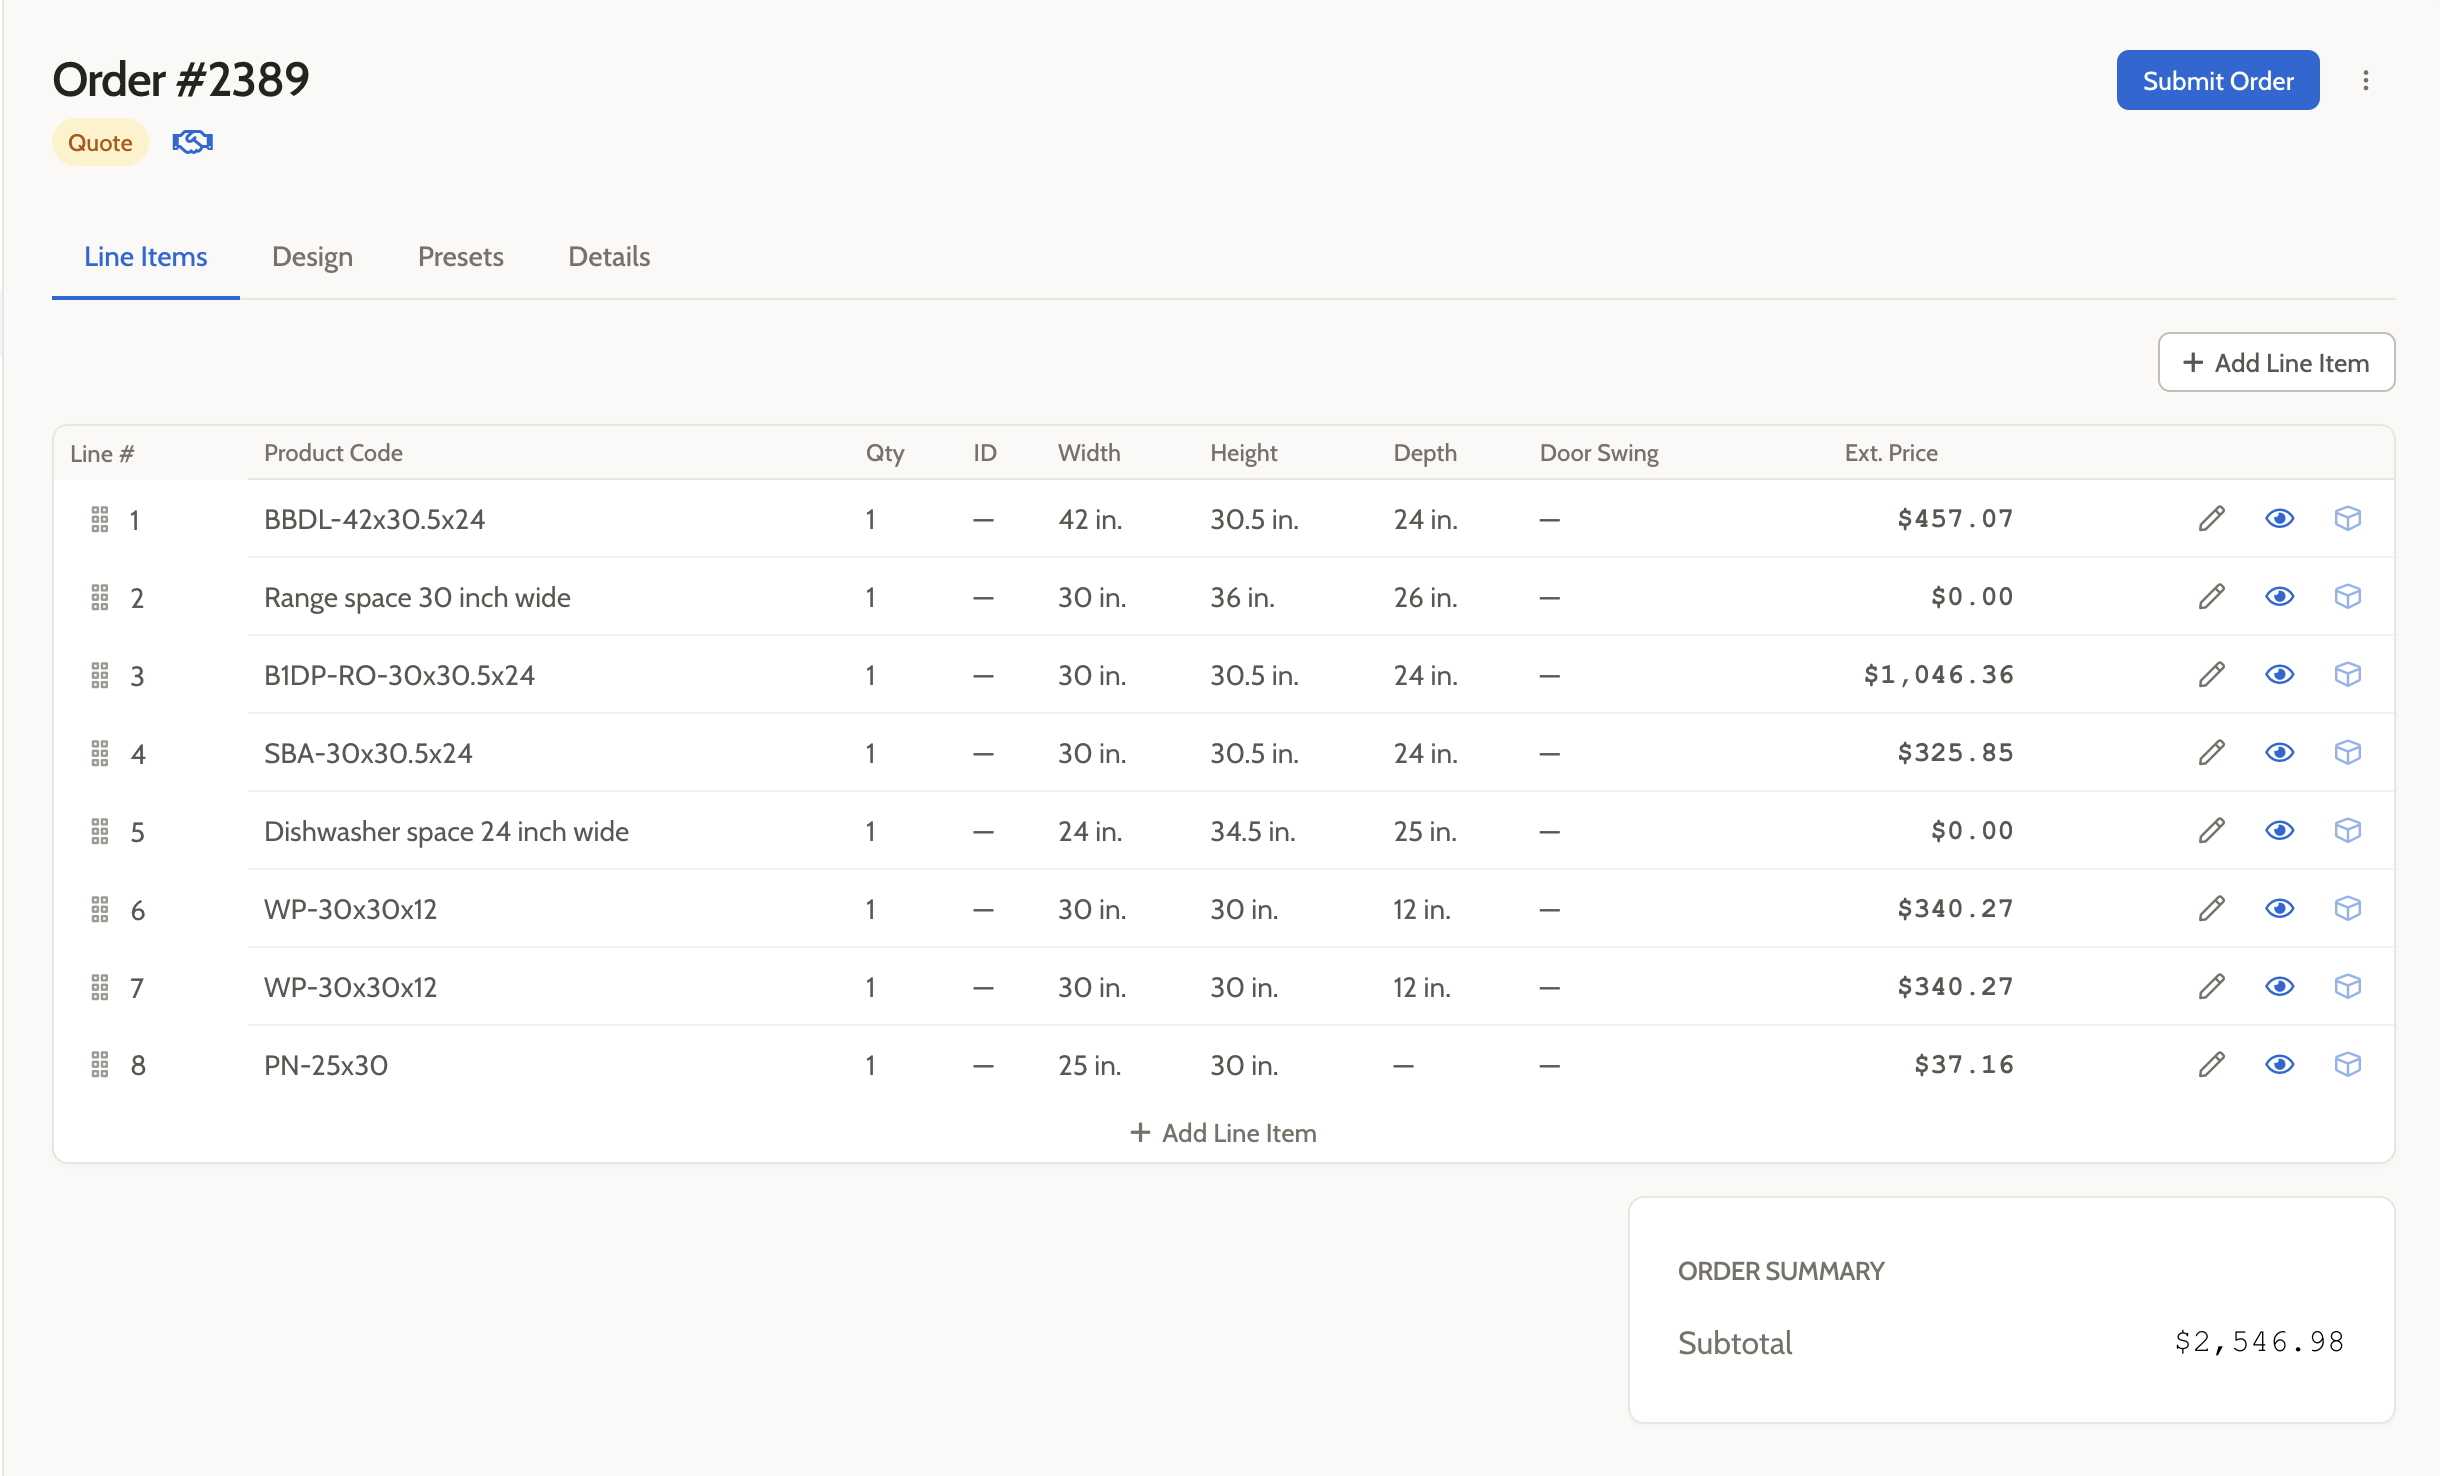Toggle eye visibility for Range space line
Screen dimensions: 2440x1476
[x=2280, y=596]
